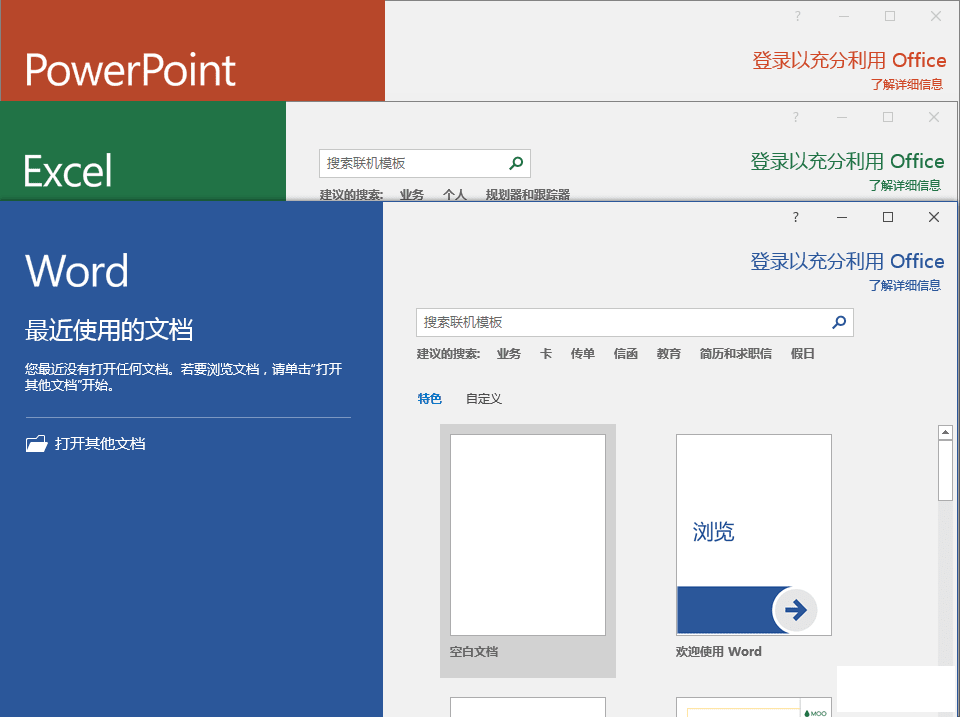This screenshot has width=960, height=717.
Task: Click PowerPoint's 登录以充分利用 Office sign-in link
Action: point(848,61)
